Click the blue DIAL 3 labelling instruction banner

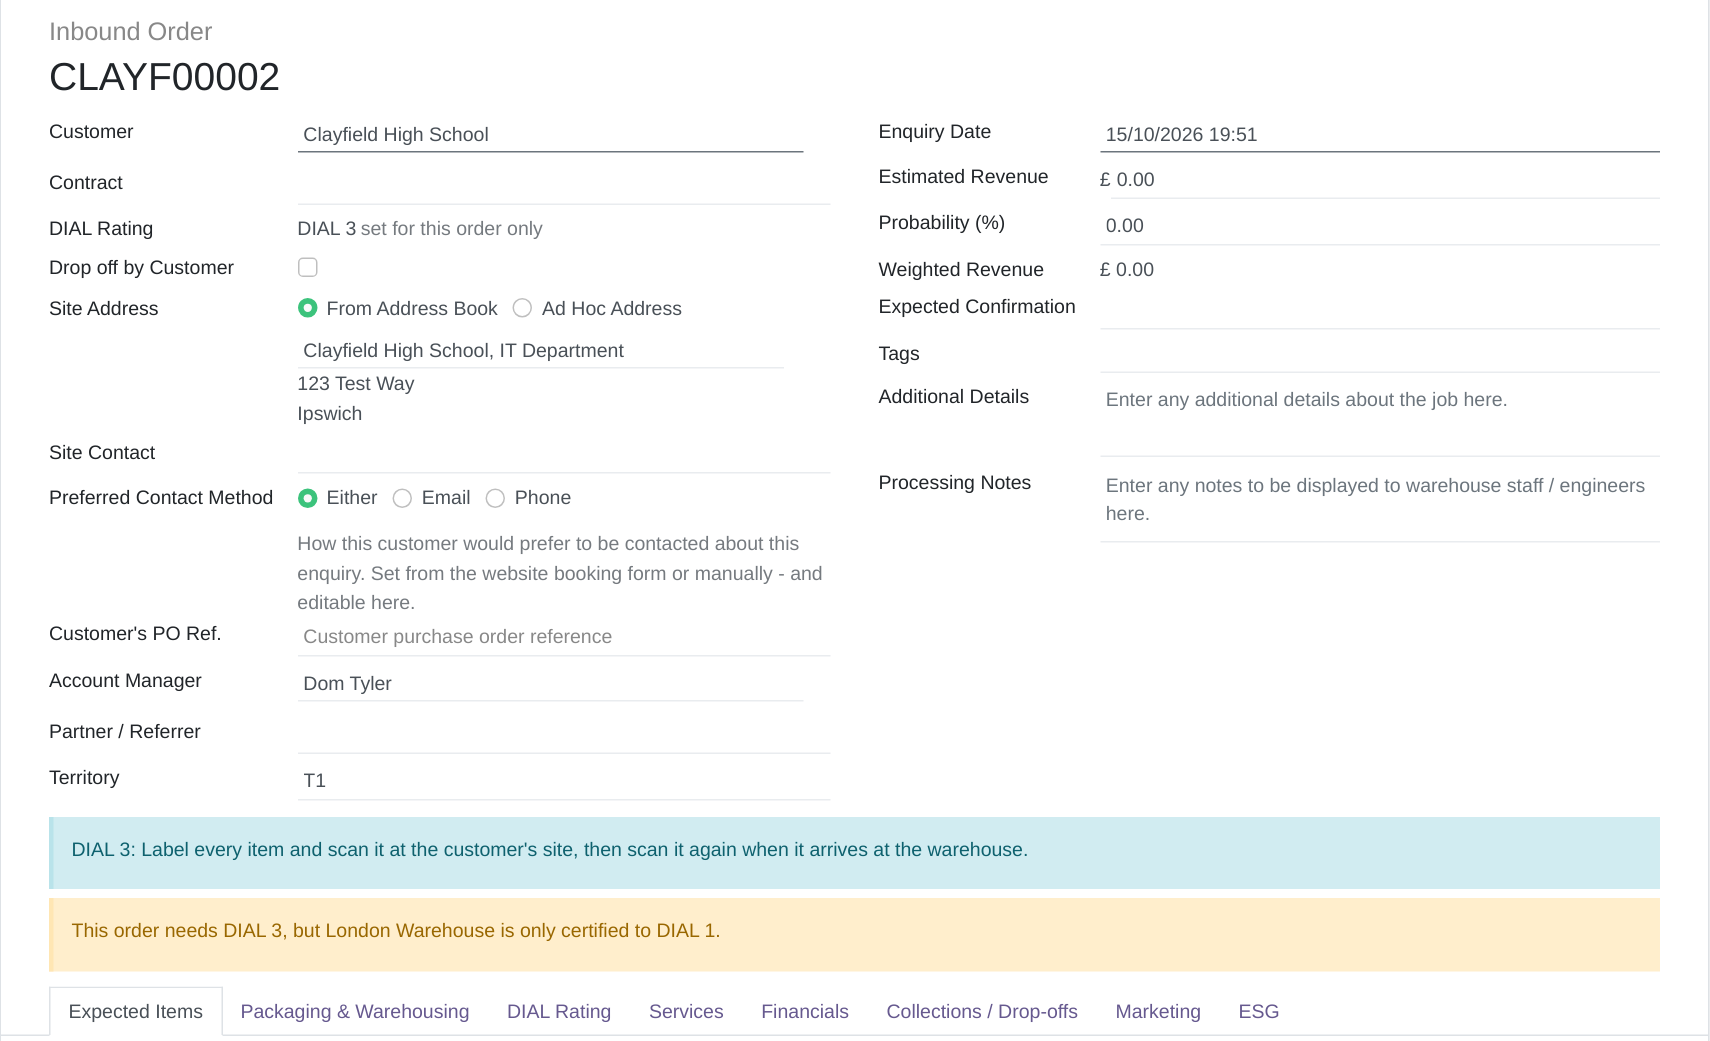[855, 853]
